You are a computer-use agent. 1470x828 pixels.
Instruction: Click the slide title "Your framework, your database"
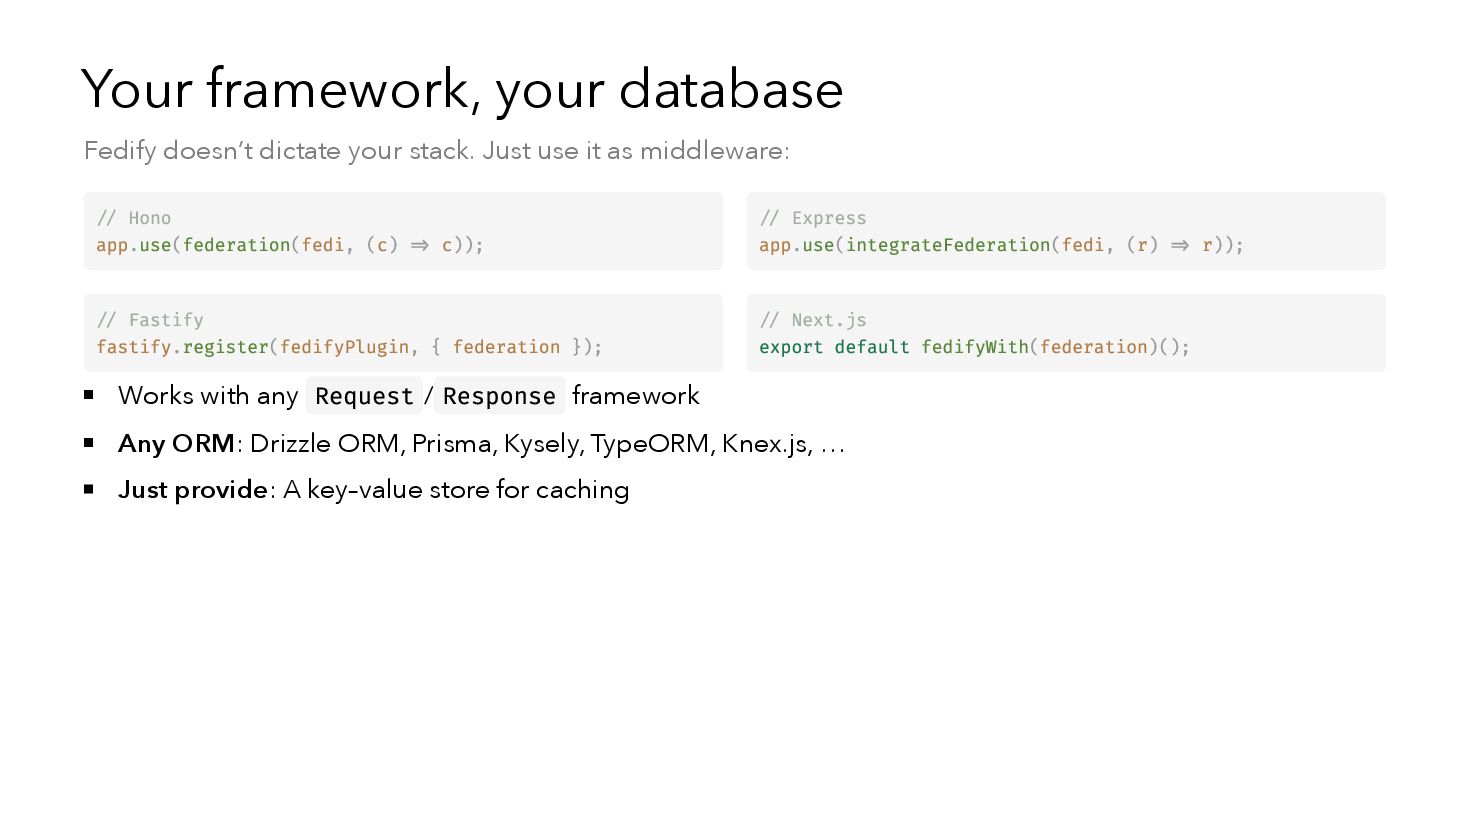462,90
